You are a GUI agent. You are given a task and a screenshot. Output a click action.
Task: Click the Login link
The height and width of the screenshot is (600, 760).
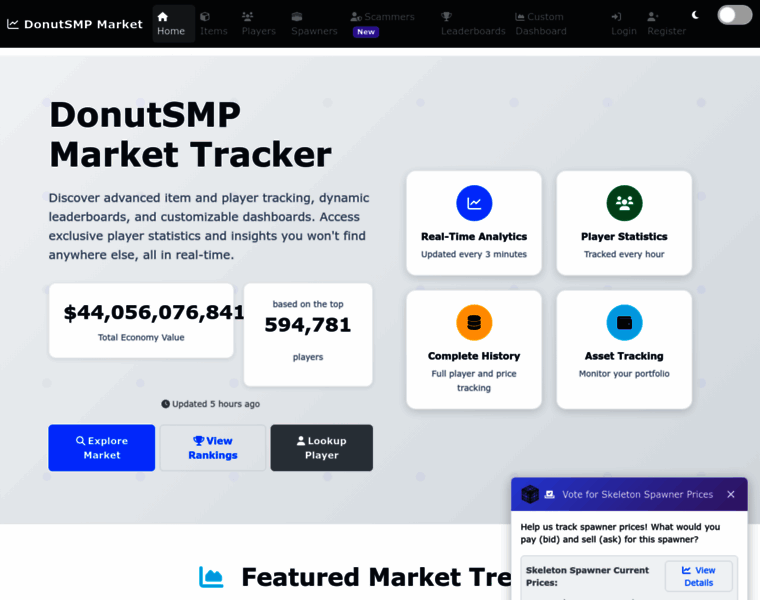coord(624,24)
